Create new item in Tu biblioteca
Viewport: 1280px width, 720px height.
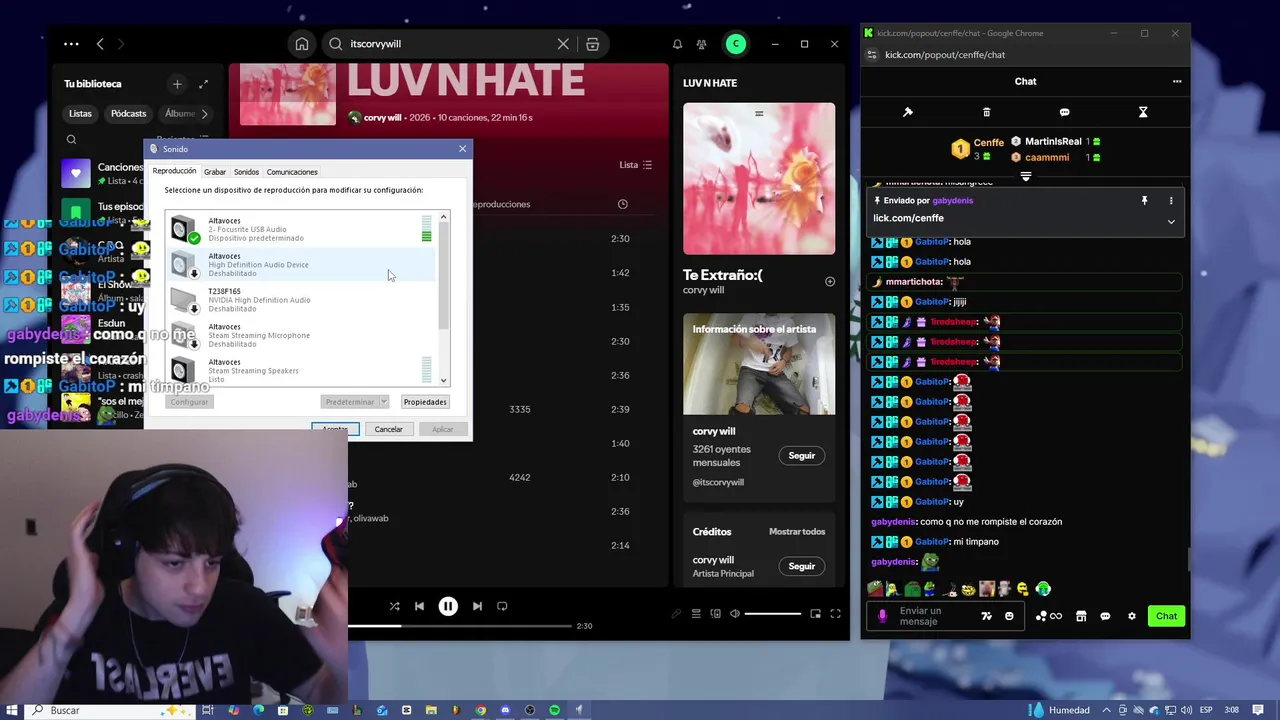(177, 84)
